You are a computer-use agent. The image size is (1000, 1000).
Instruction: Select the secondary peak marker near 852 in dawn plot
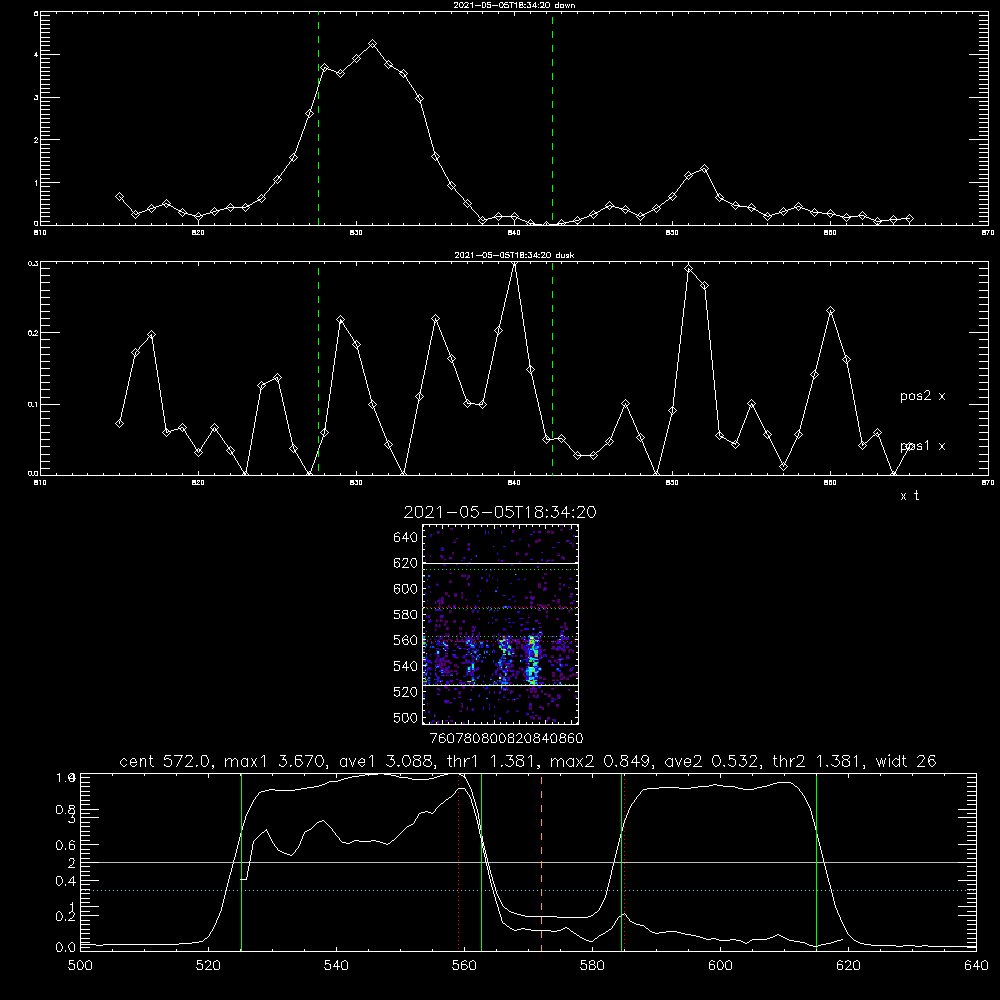click(x=704, y=169)
